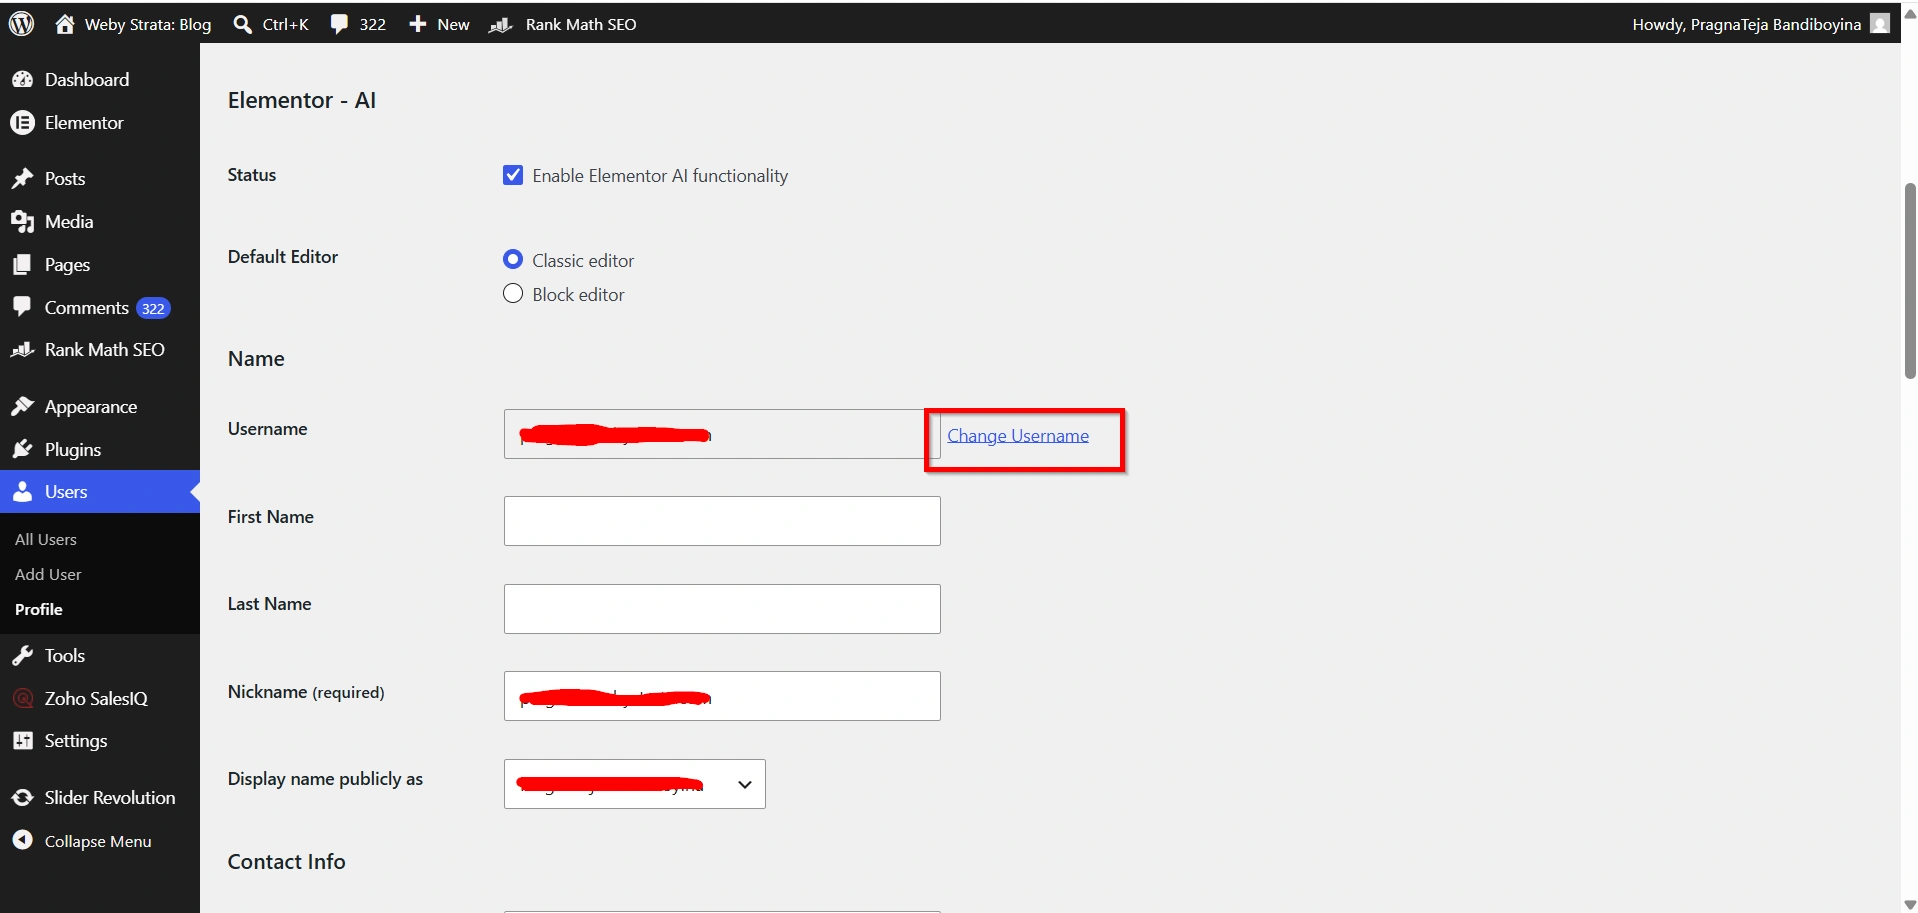Select the Classic editor radio button
This screenshot has width=1918, height=913.
[x=513, y=260]
